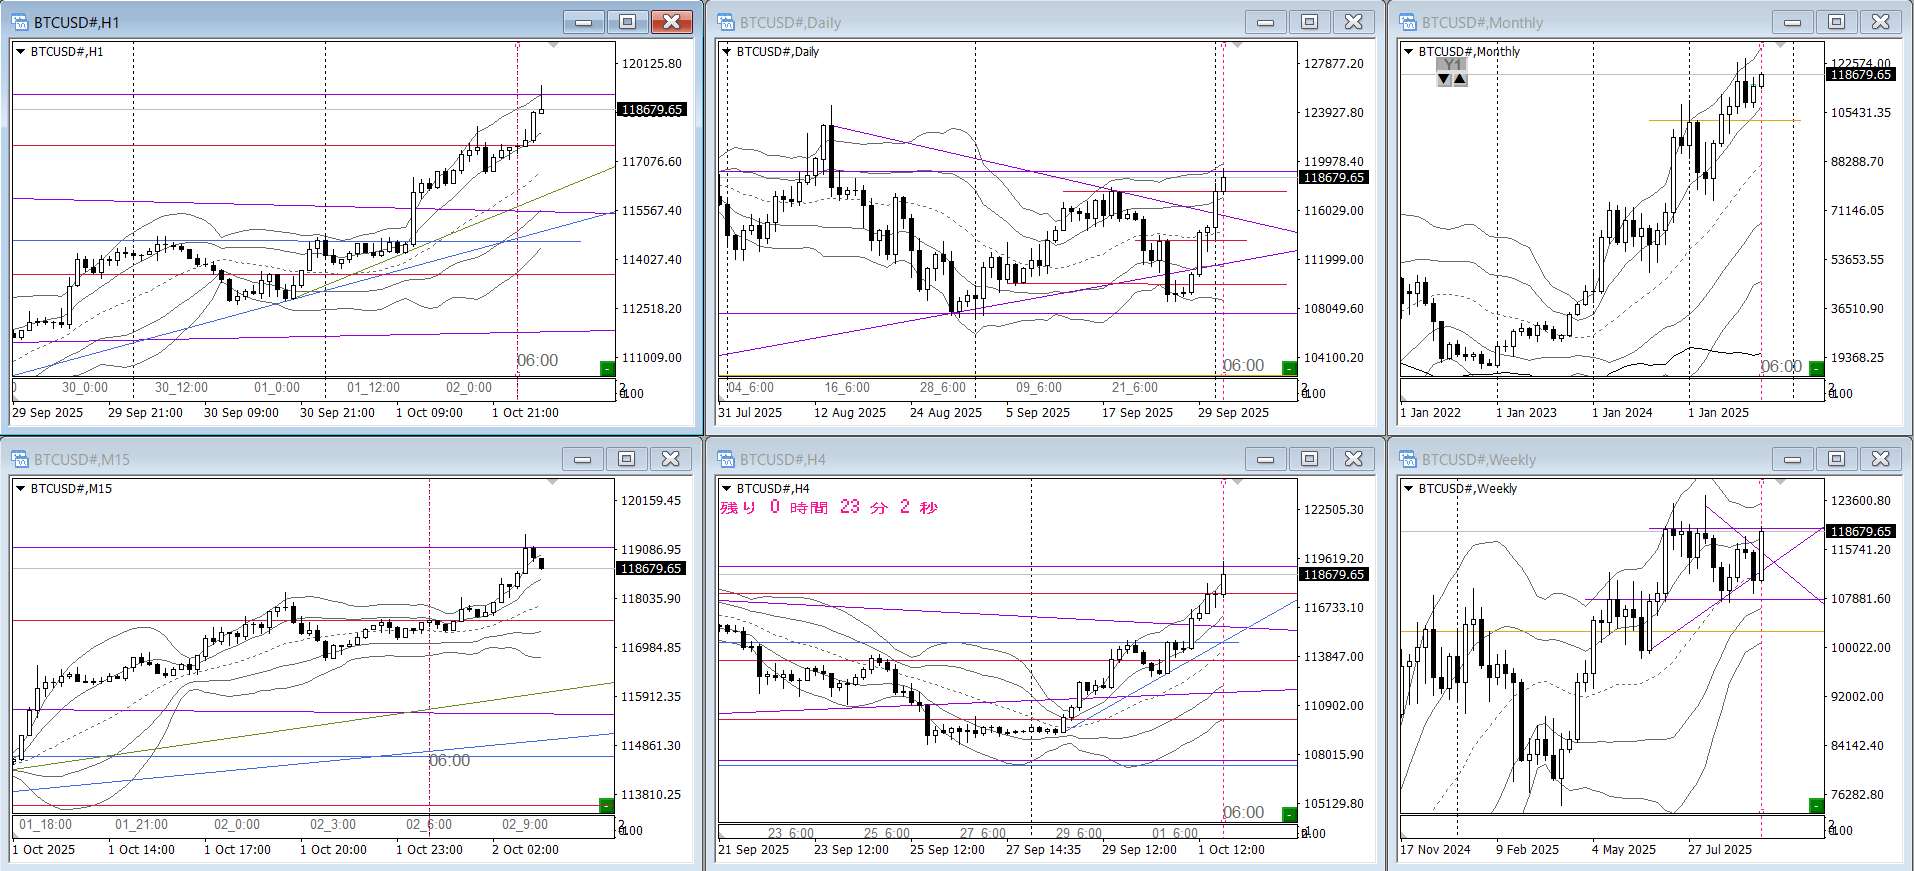
Task: Click the H4 chart window title icon
Action: click(x=726, y=459)
